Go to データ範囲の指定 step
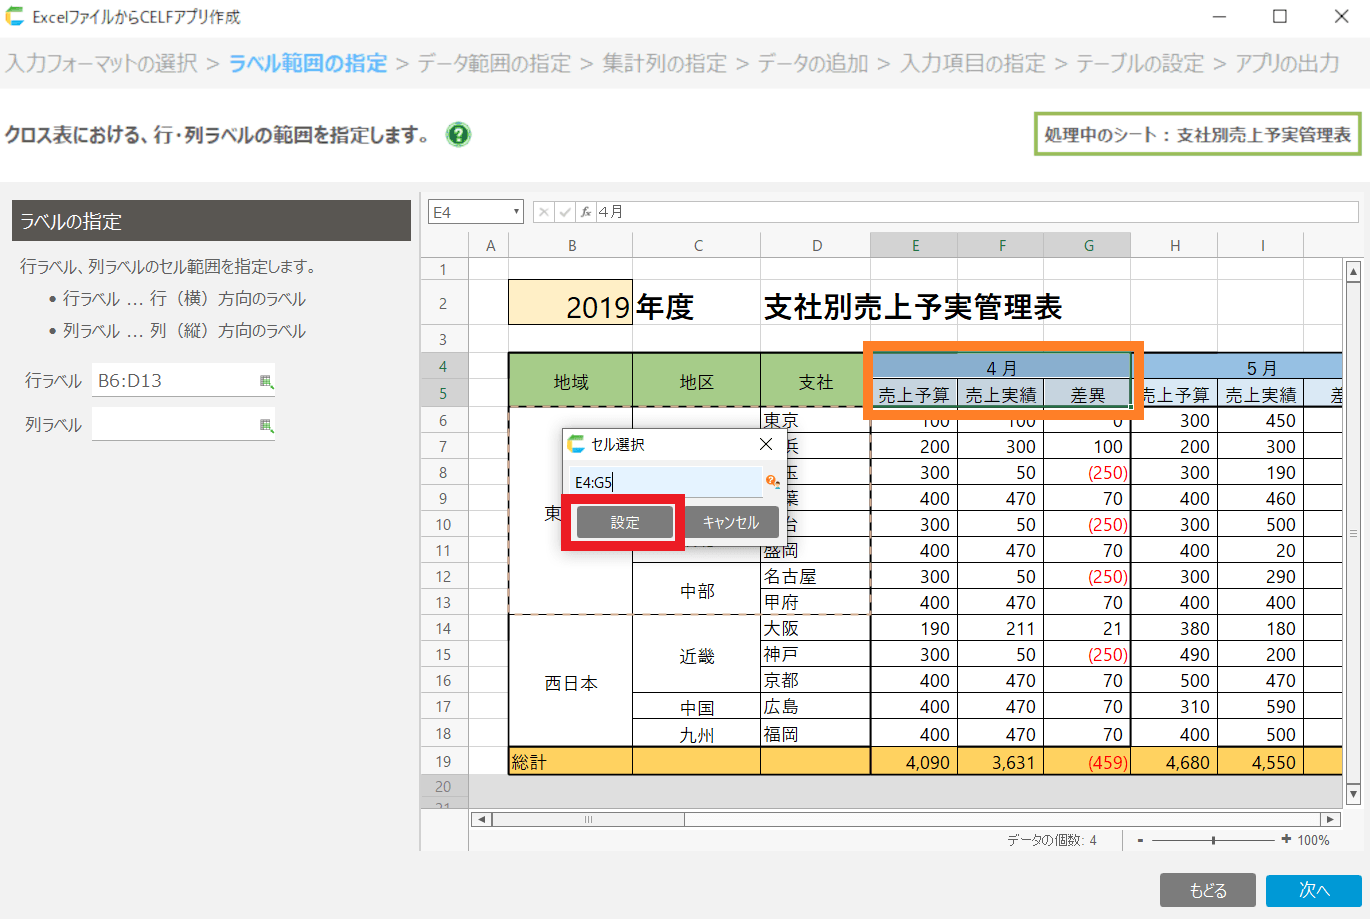 click(494, 63)
